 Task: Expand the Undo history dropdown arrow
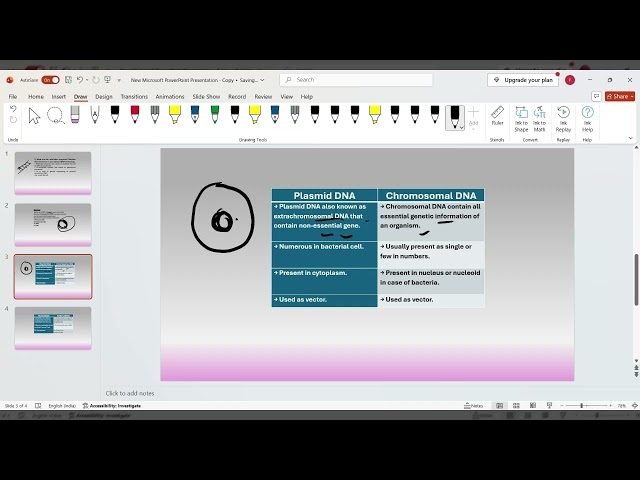(87, 80)
